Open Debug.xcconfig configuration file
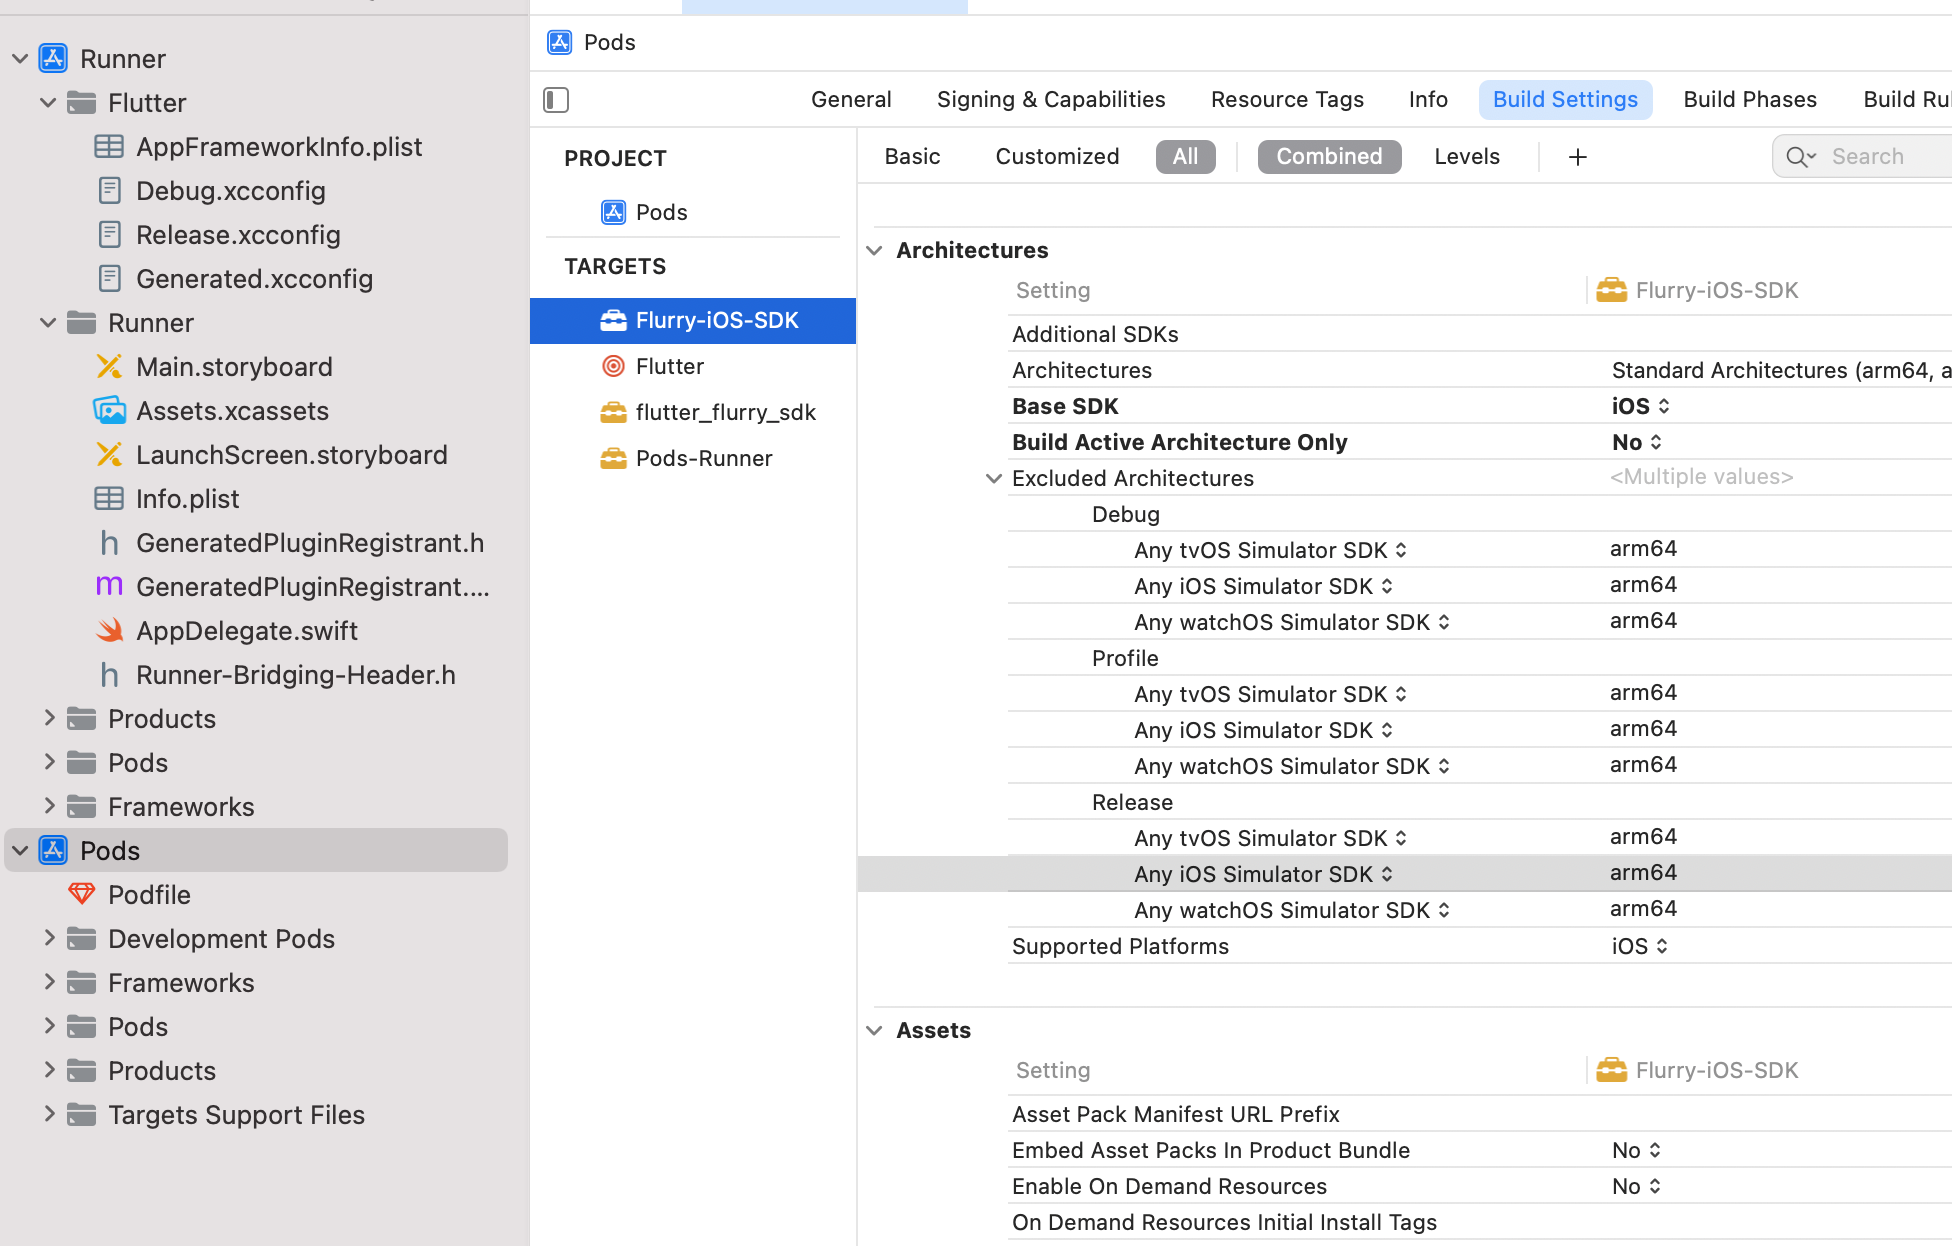The width and height of the screenshot is (1952, 1246). tap(230, 191)
